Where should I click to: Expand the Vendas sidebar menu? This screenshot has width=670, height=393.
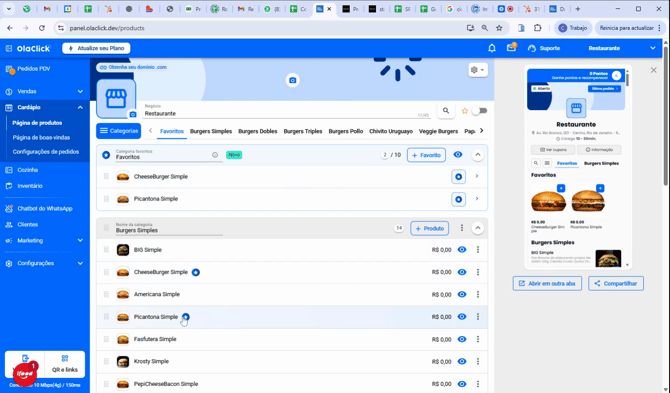pos(80,91)
